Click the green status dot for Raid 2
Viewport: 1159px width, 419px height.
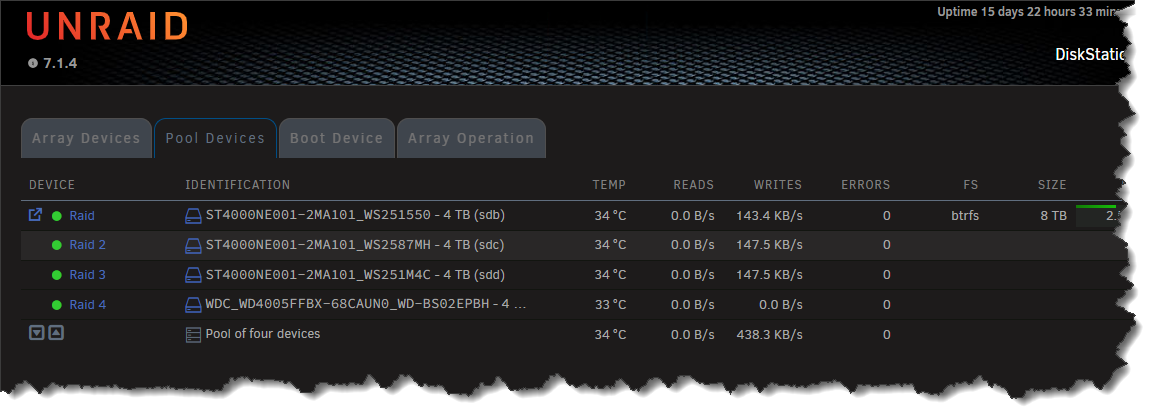point(57,245)
